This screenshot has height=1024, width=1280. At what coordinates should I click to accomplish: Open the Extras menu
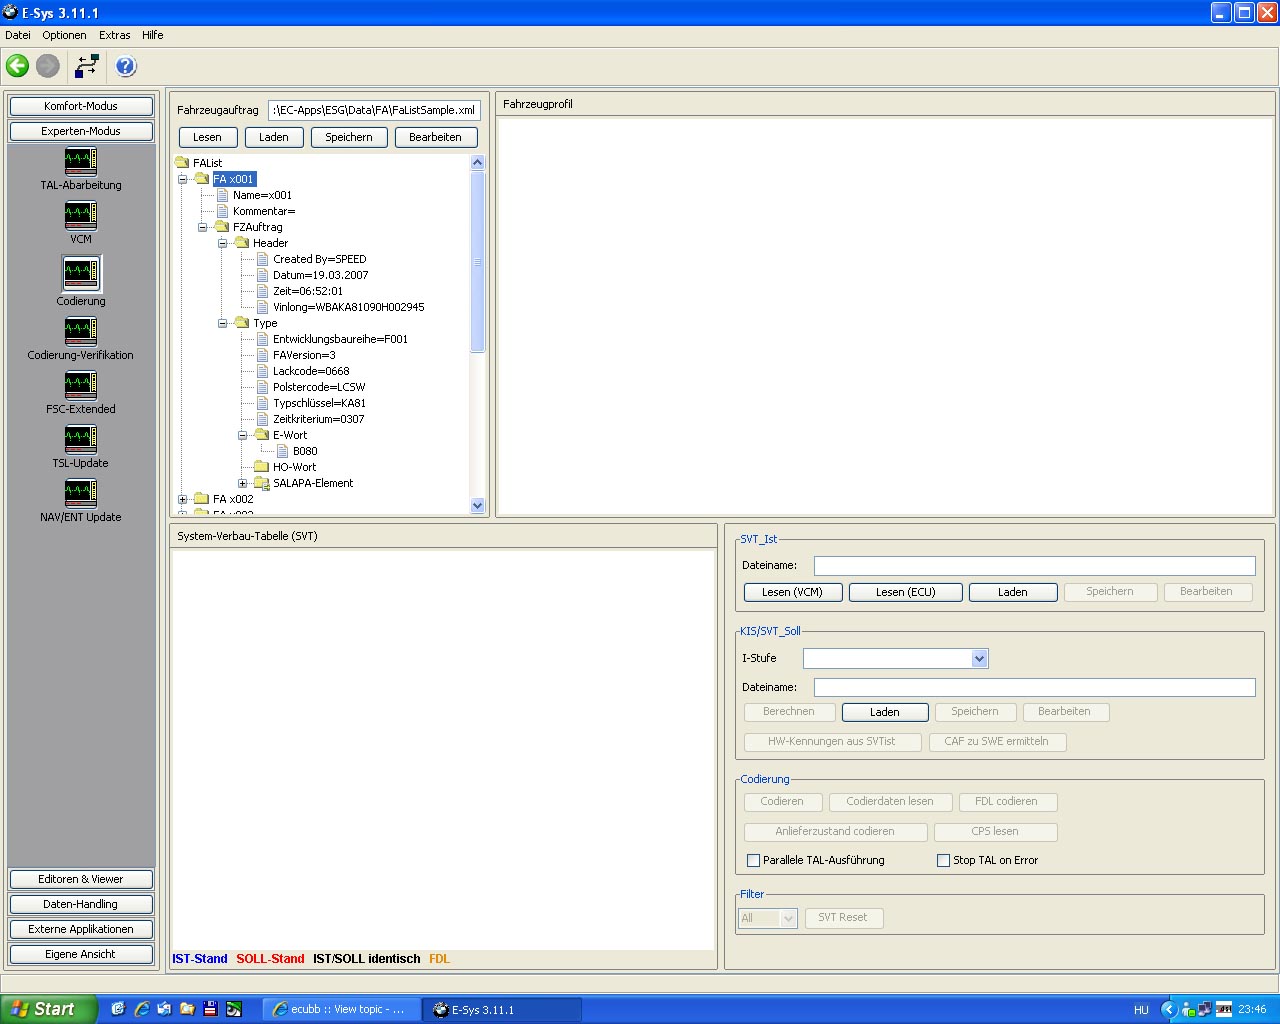tap(114, 35)
